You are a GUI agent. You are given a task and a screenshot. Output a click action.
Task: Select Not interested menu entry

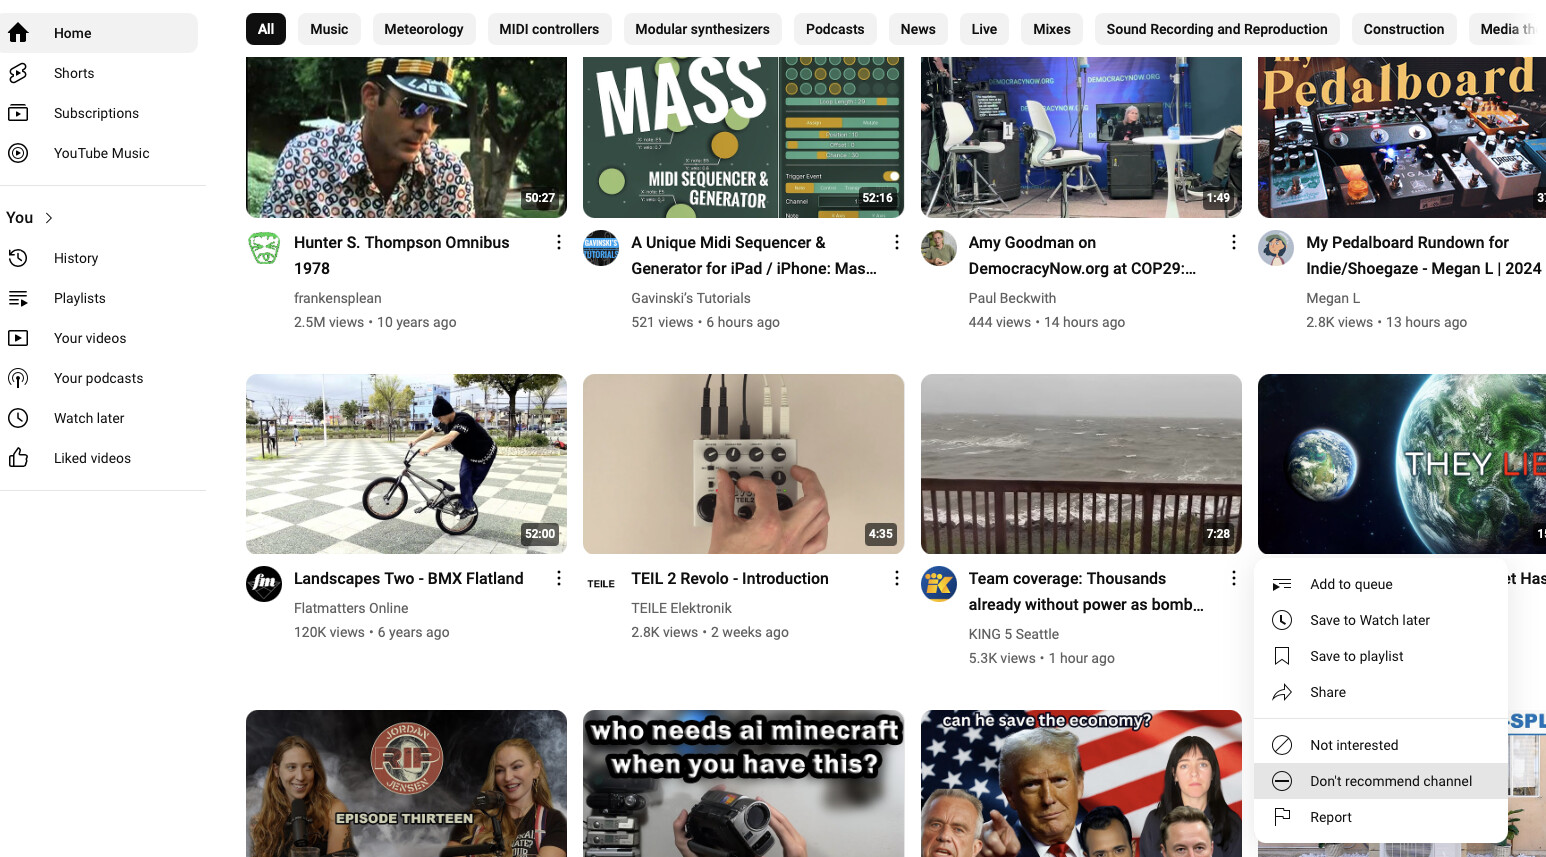[1380, 745]
